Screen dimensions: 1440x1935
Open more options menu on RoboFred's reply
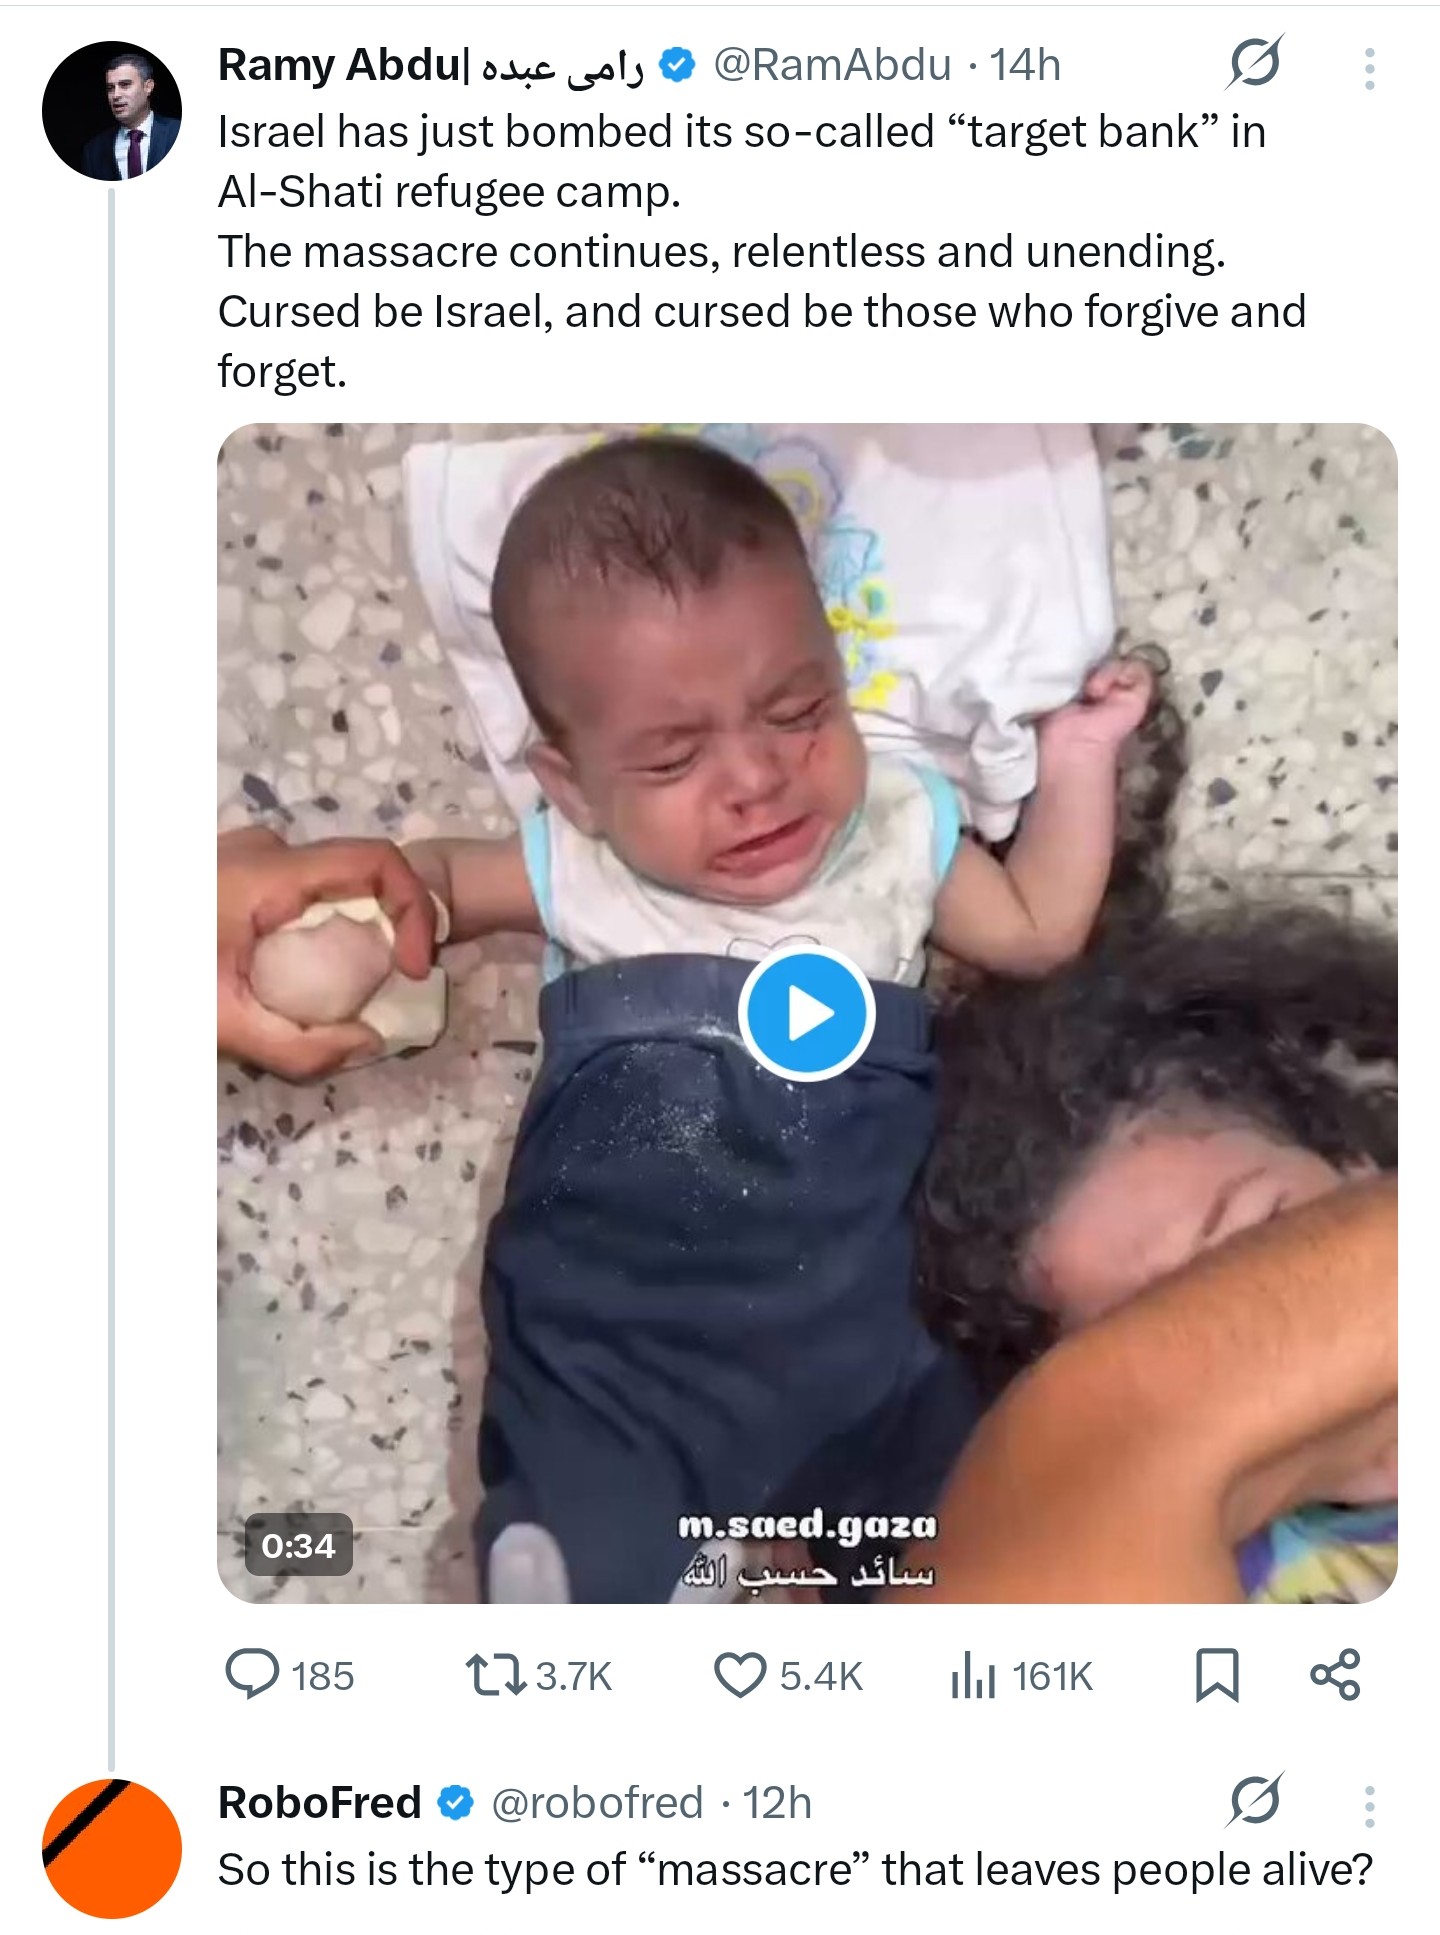(1369, 1806)
